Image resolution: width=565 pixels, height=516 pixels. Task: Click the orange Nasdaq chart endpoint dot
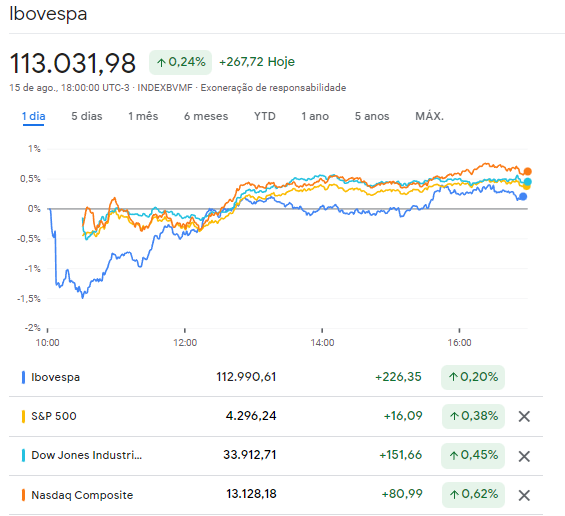tap(528, 171)
